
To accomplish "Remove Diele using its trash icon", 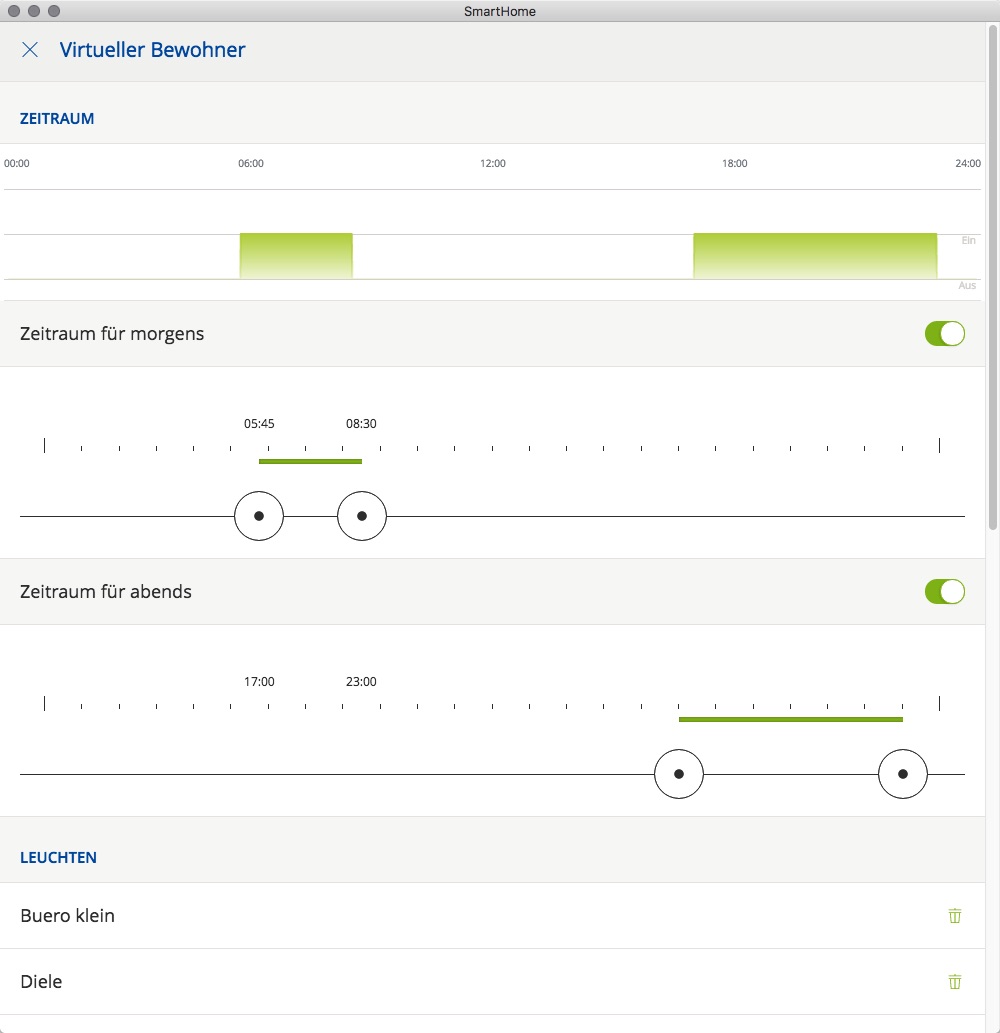I will click(954, 981).
